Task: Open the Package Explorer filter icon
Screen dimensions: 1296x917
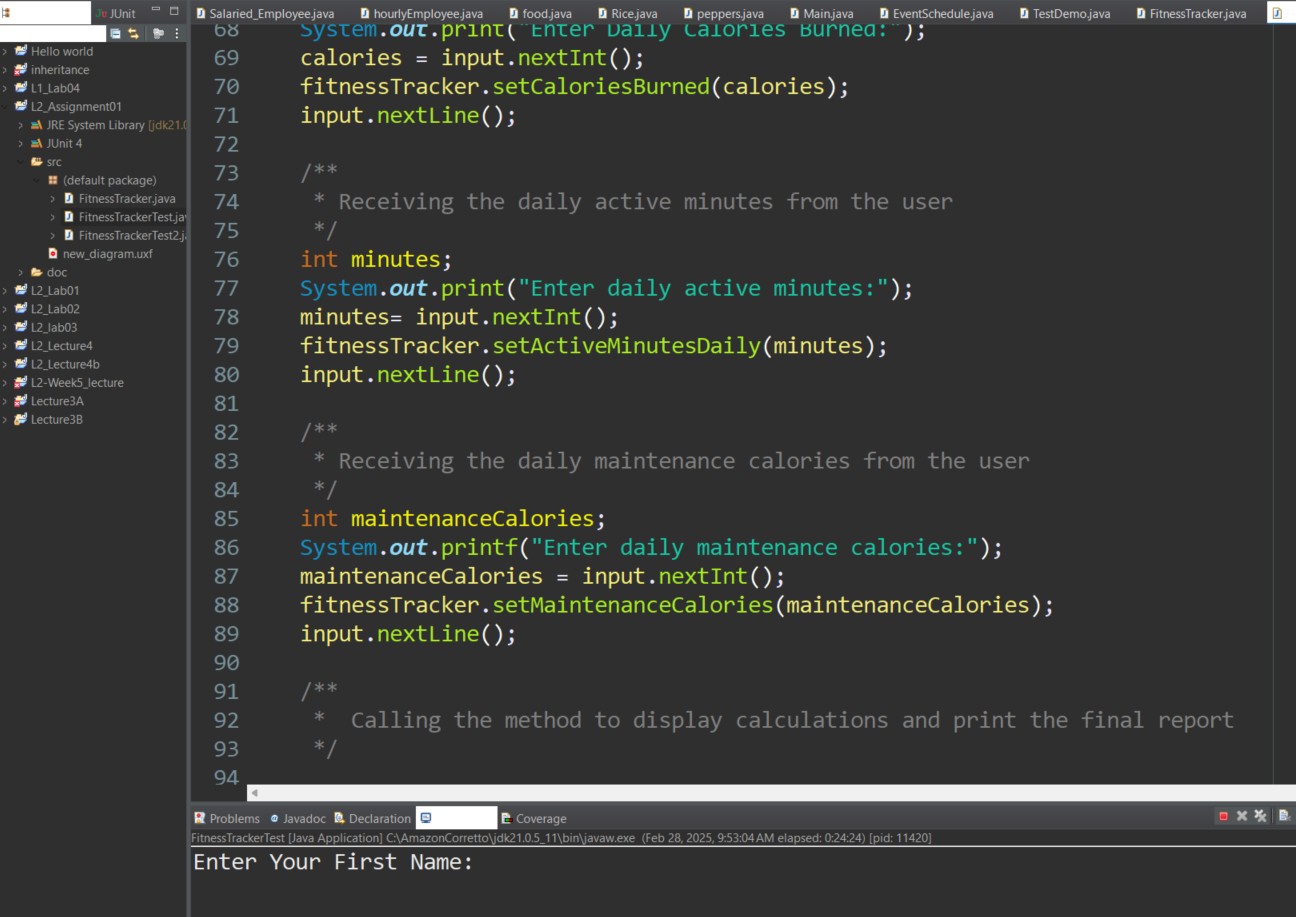Action: coord(158,33)
